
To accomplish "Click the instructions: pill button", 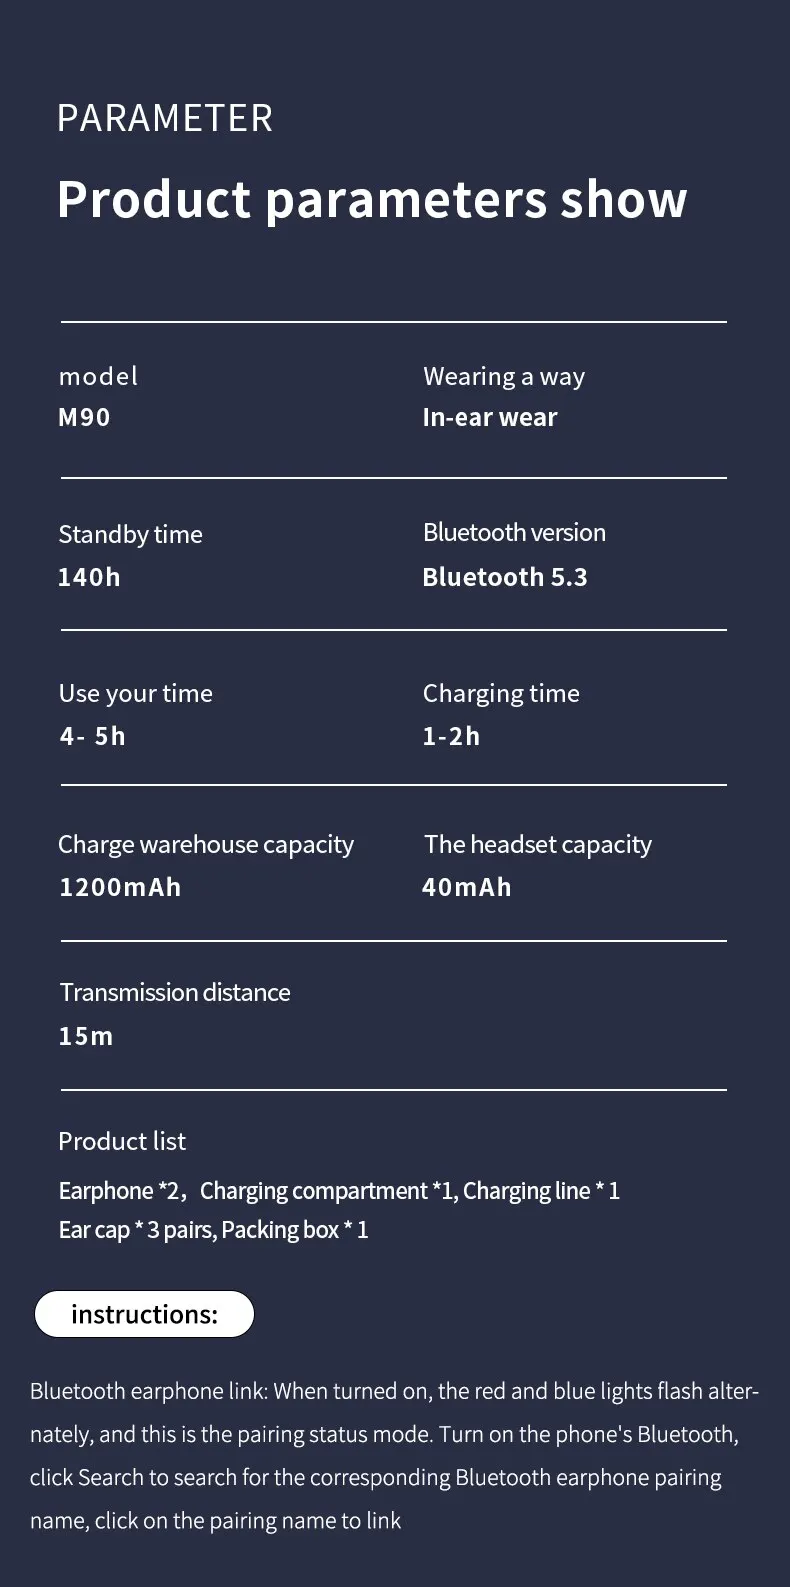I will (x=144, y=1314).
